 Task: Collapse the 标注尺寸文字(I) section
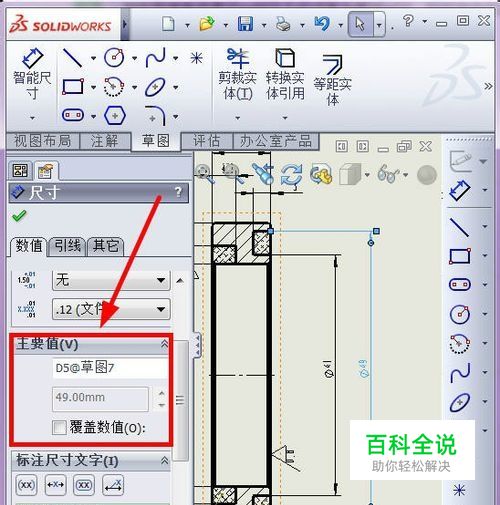click(164, 461)
